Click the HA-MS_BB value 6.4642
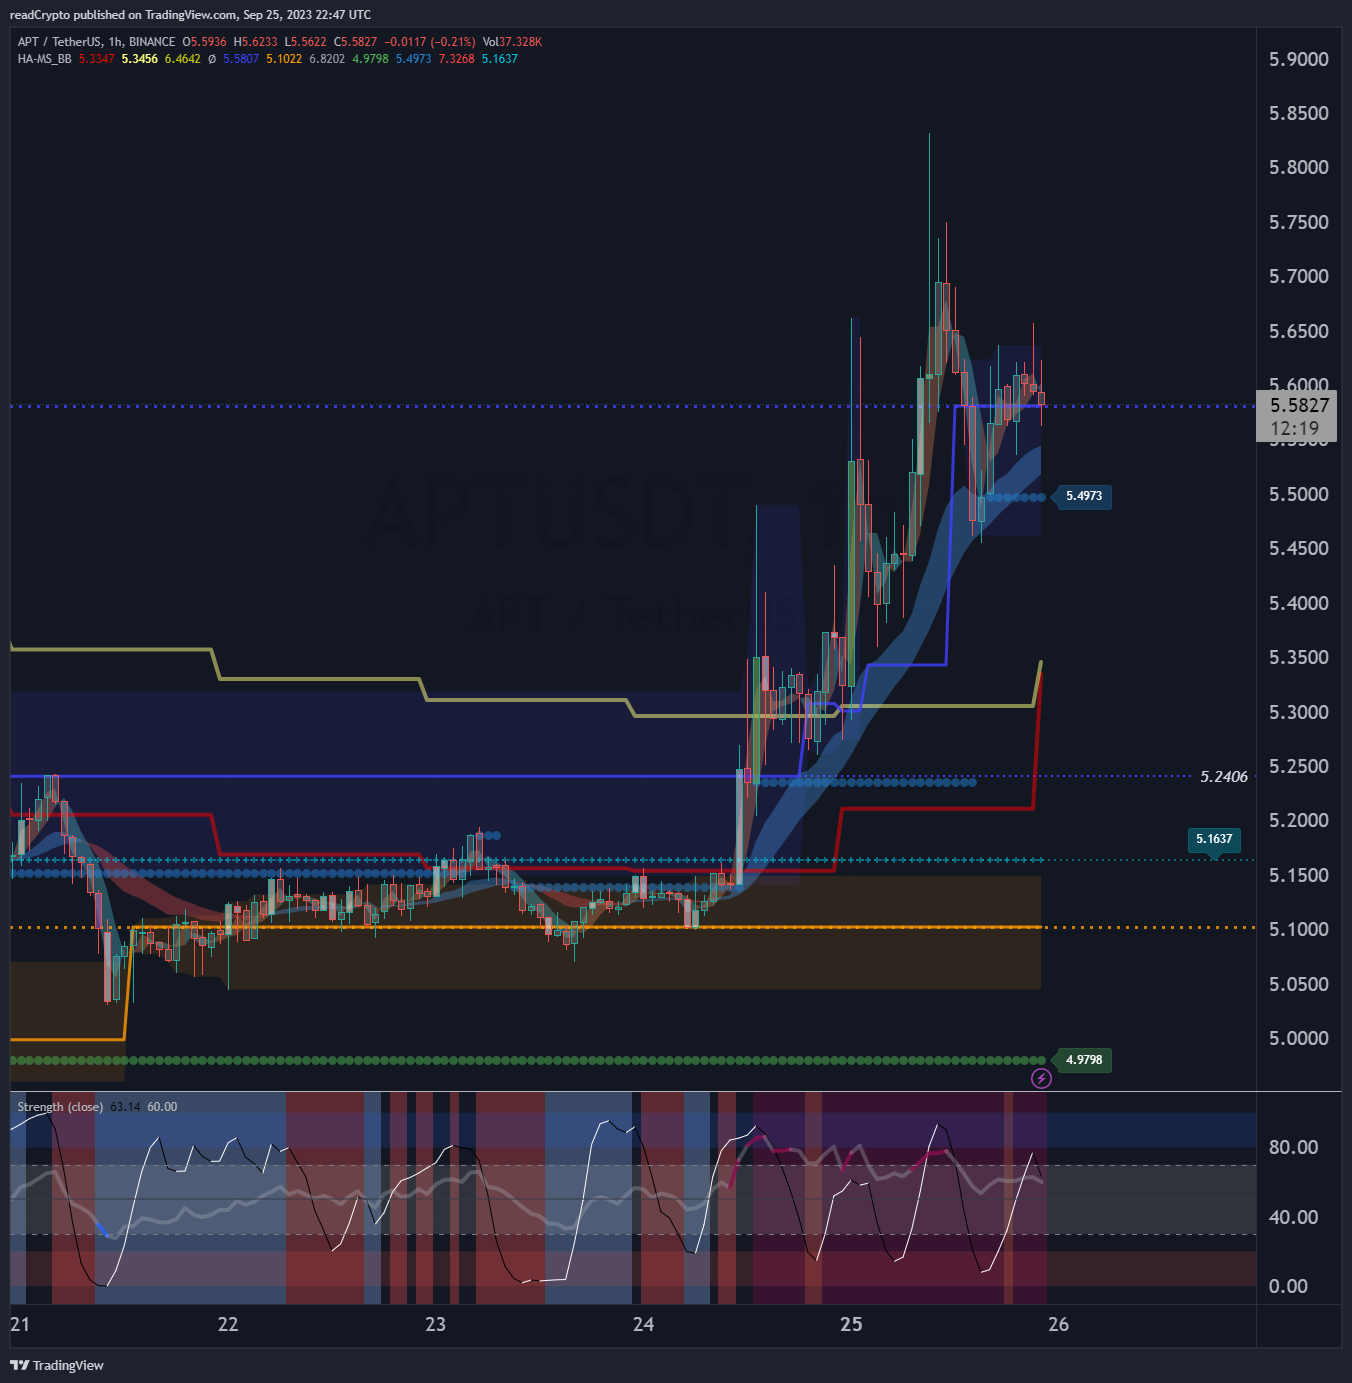The width and height of the screenshot is (1352, 1383). pos(183,59)
